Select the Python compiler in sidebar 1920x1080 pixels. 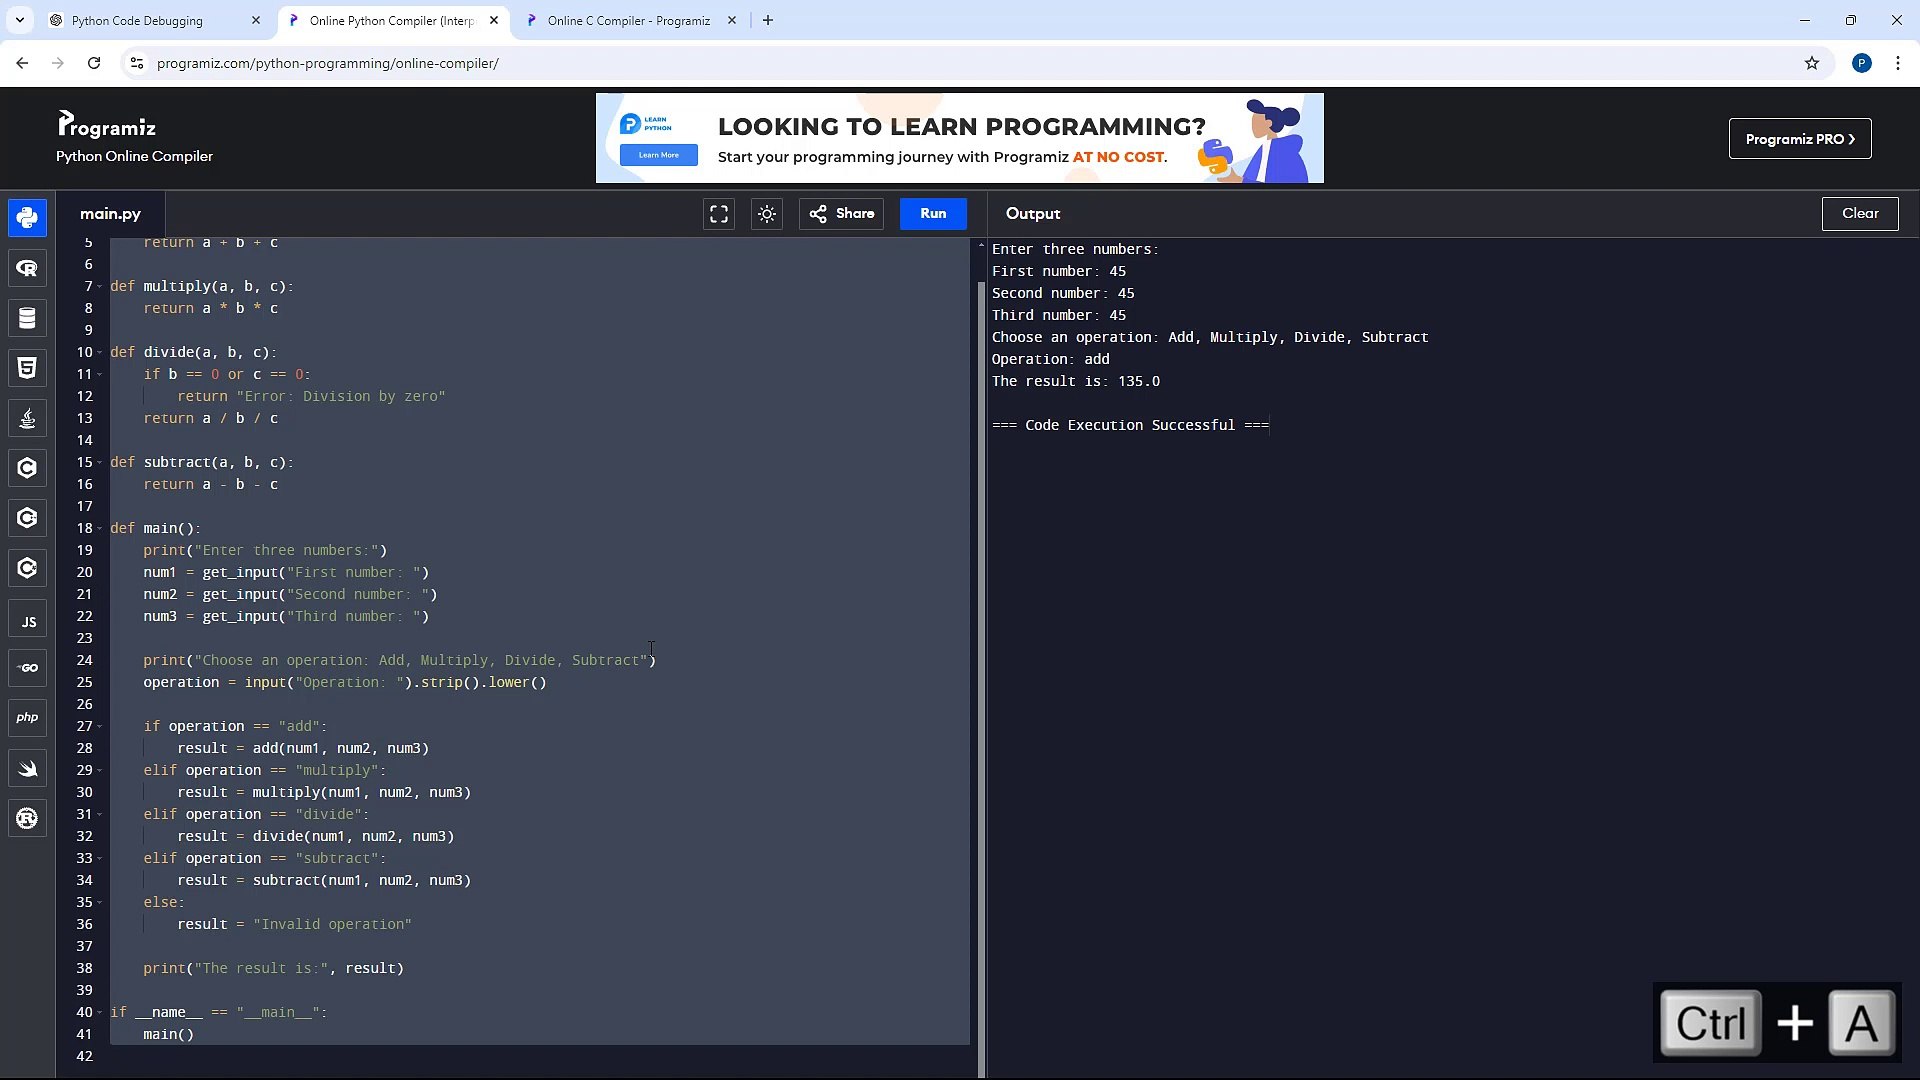click(x=26, y=217)
